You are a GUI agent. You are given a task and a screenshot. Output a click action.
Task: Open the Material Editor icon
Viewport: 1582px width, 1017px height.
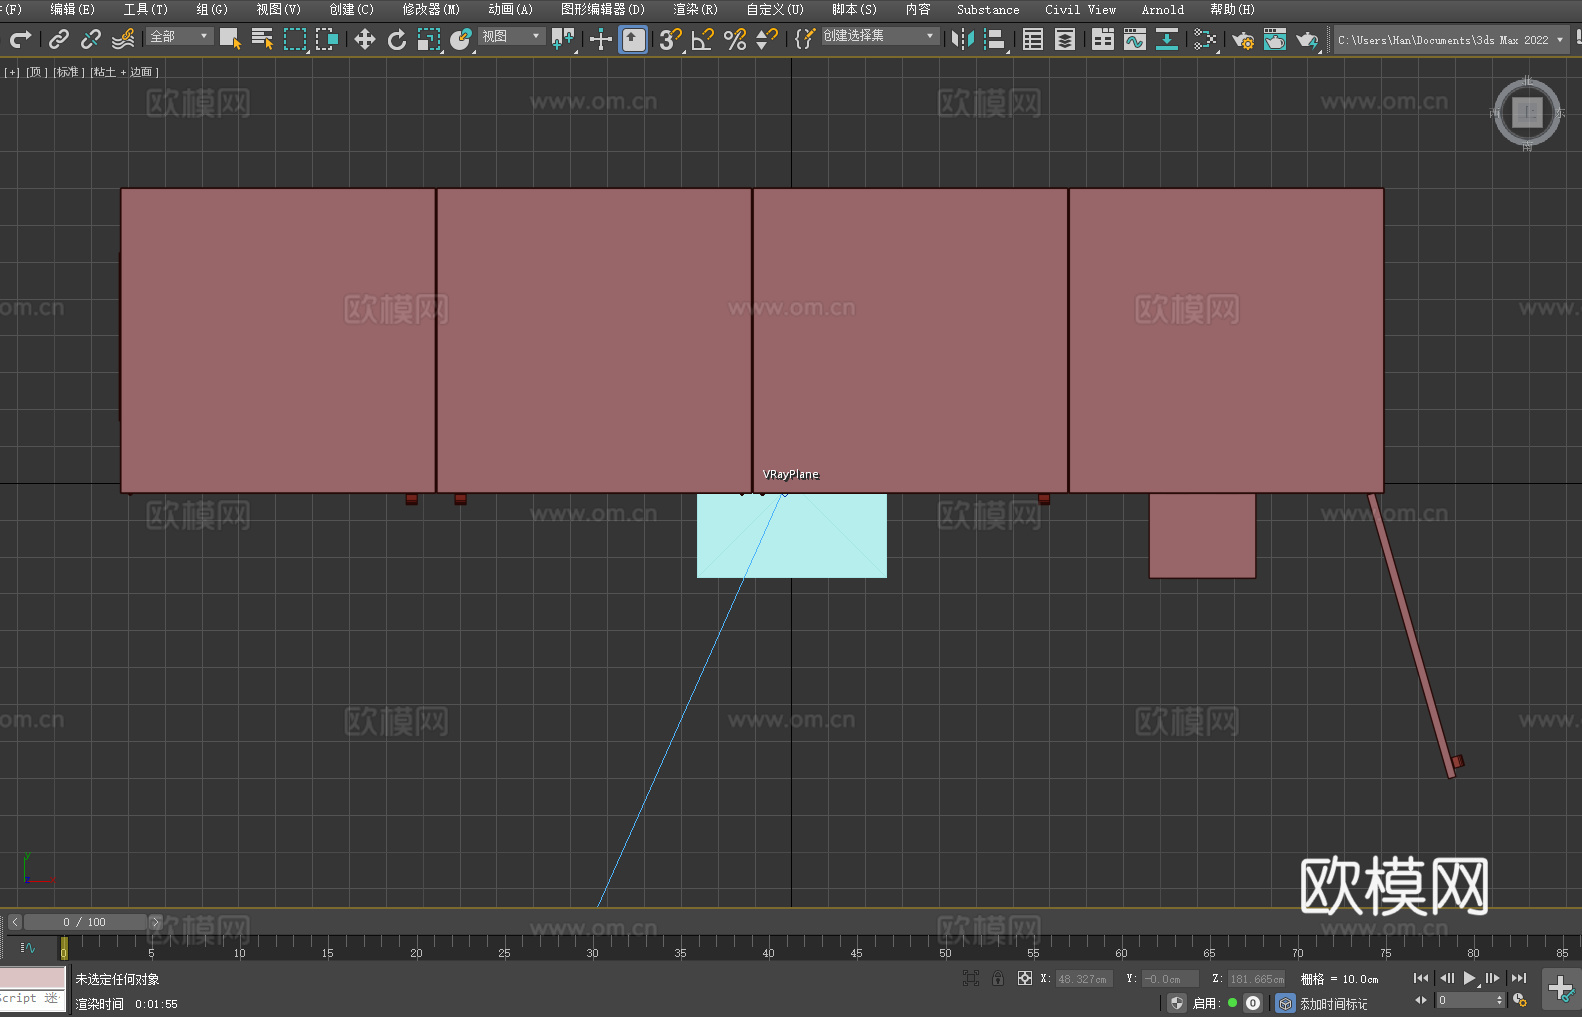(x=1205, y=39)
